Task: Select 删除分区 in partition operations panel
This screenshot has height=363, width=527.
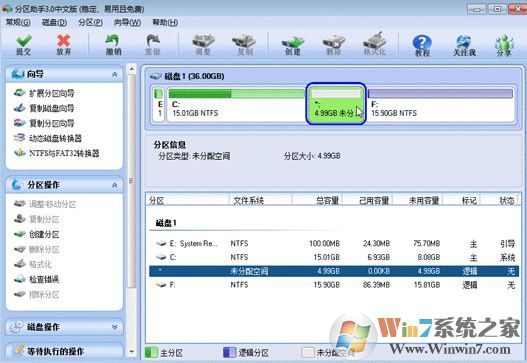Action: click(37, 249)
